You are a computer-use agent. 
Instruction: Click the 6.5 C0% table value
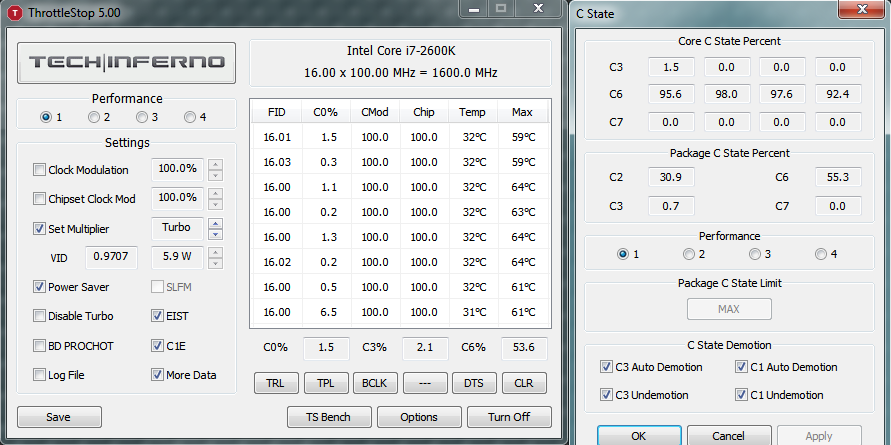pos(326,312)
